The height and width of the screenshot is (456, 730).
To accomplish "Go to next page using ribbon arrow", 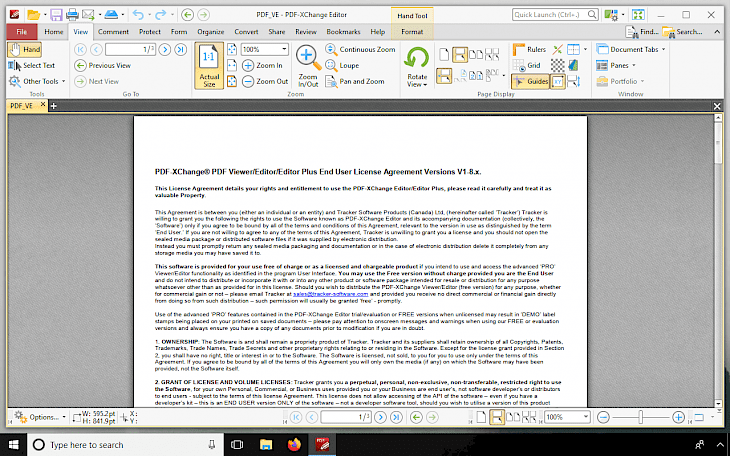I will click(164, 49).
